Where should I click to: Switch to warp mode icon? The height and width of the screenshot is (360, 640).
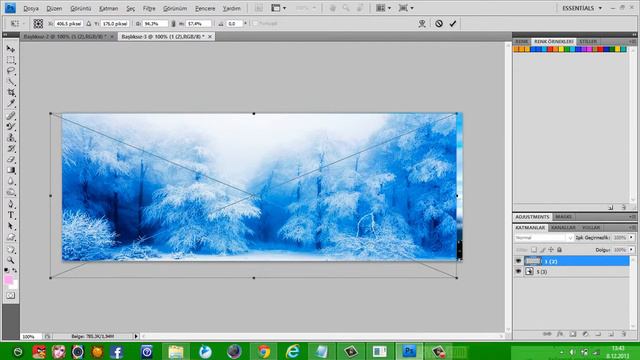[x=422, y=24]
